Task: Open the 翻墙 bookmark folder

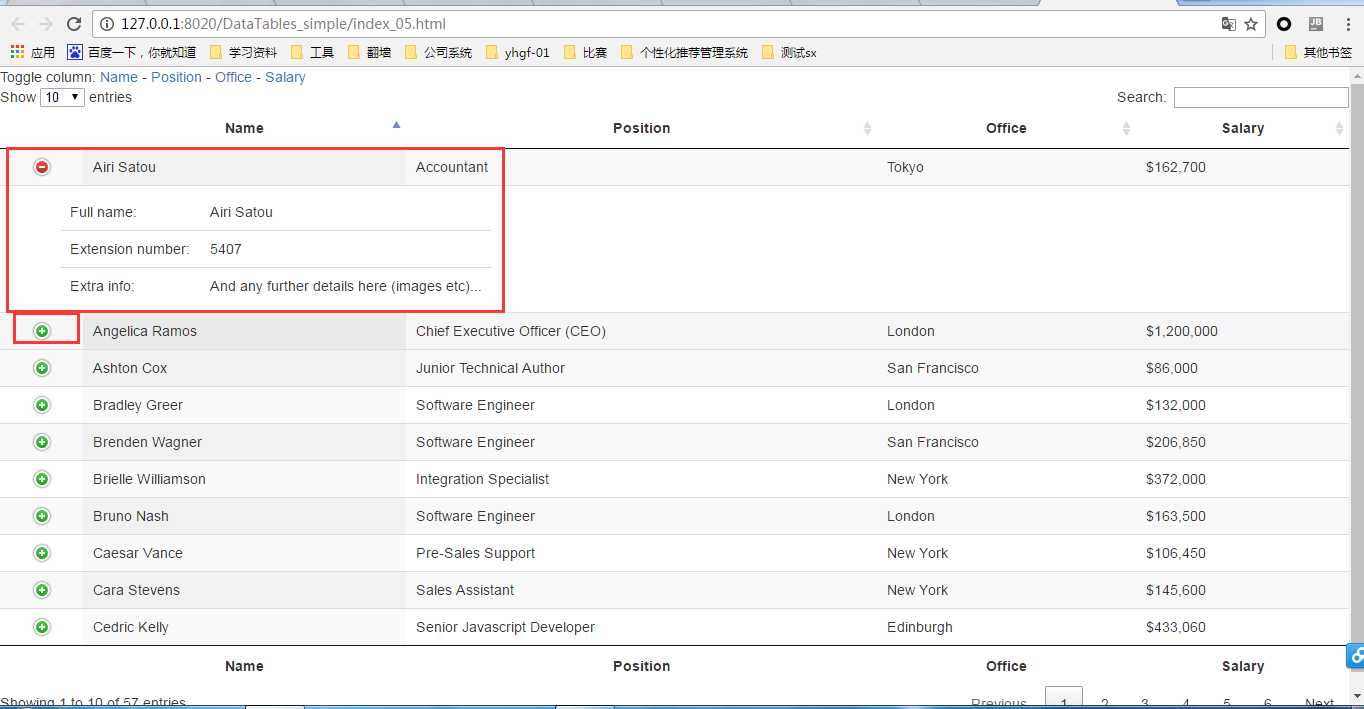Action: (369, 52)
